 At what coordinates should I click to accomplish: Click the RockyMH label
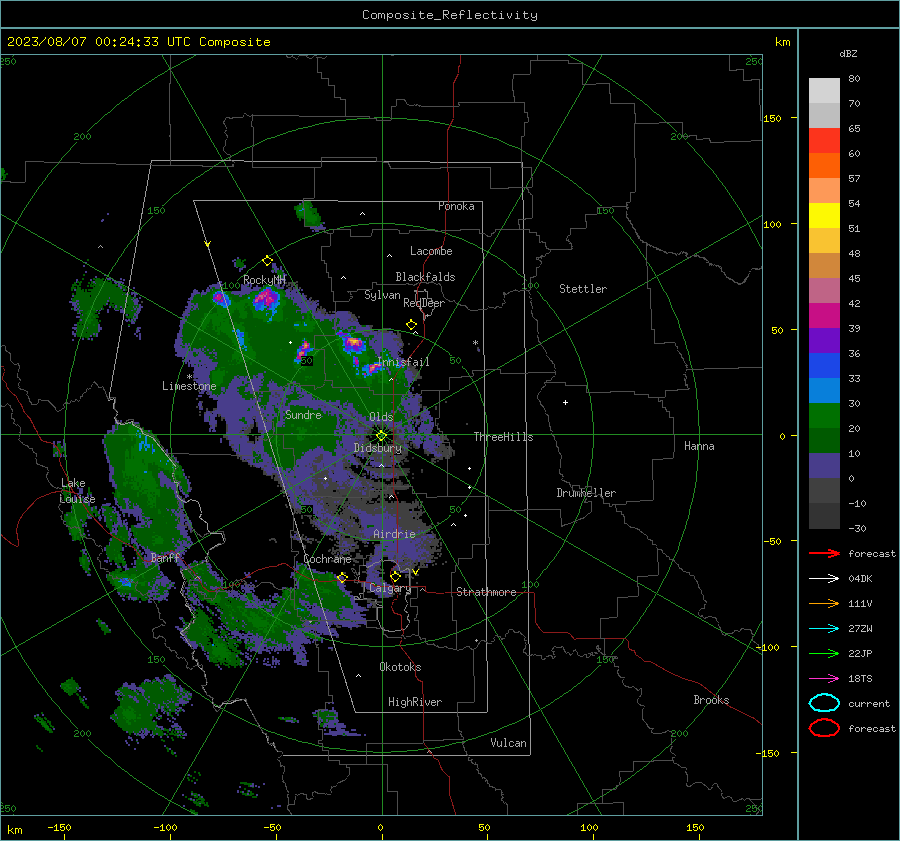[x=264, y=280]
